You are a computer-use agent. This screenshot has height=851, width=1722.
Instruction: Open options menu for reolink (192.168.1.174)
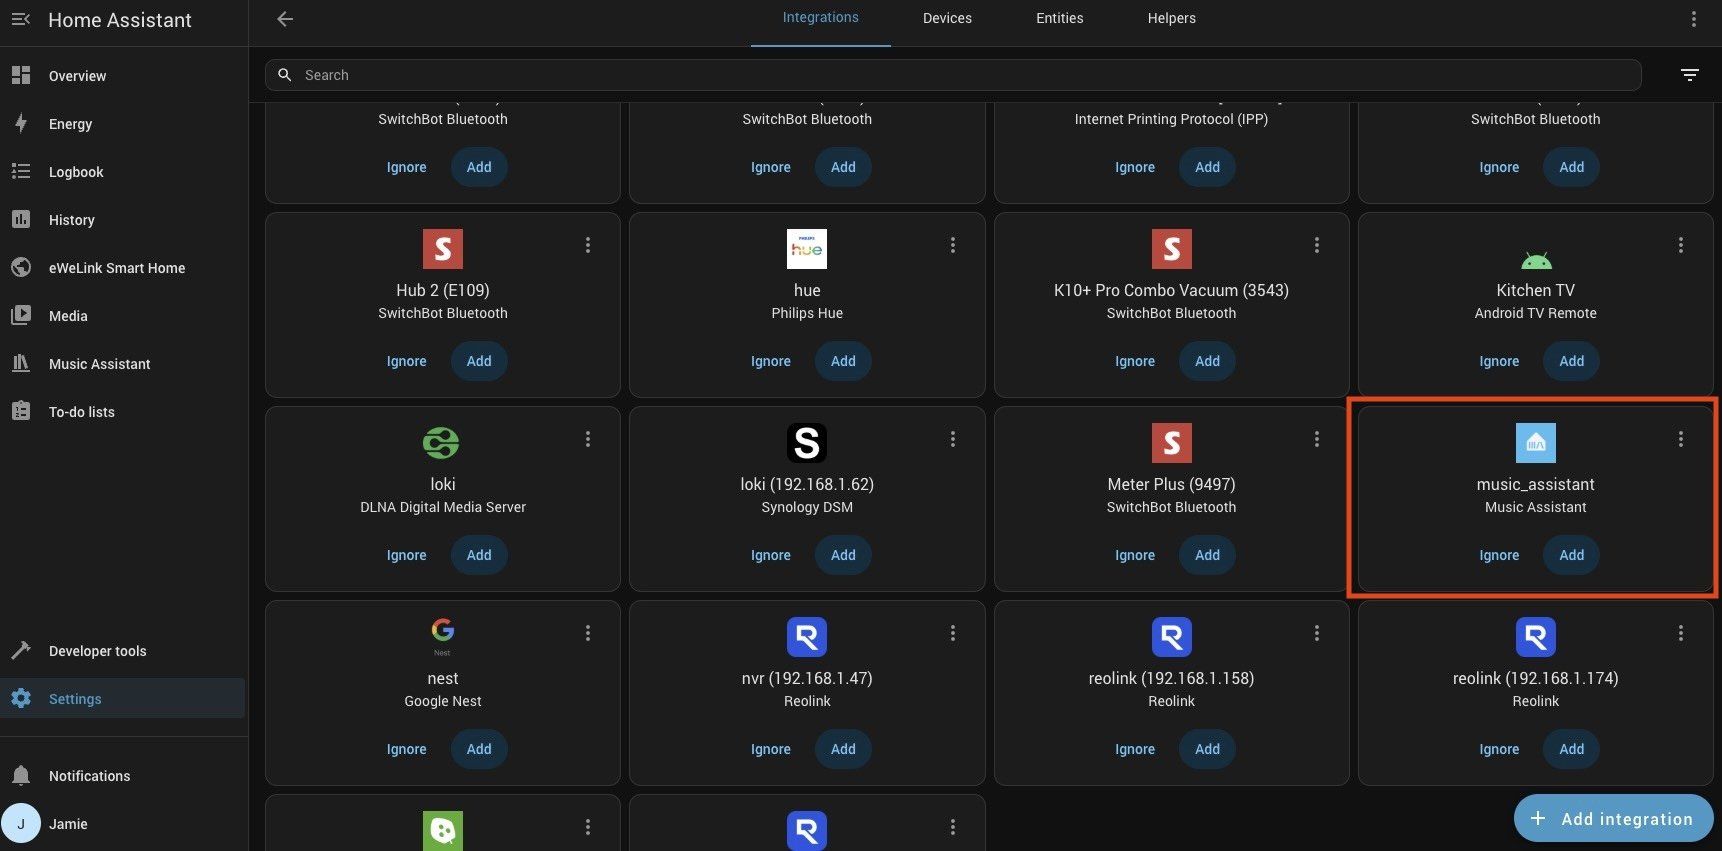coord(1681,633)
